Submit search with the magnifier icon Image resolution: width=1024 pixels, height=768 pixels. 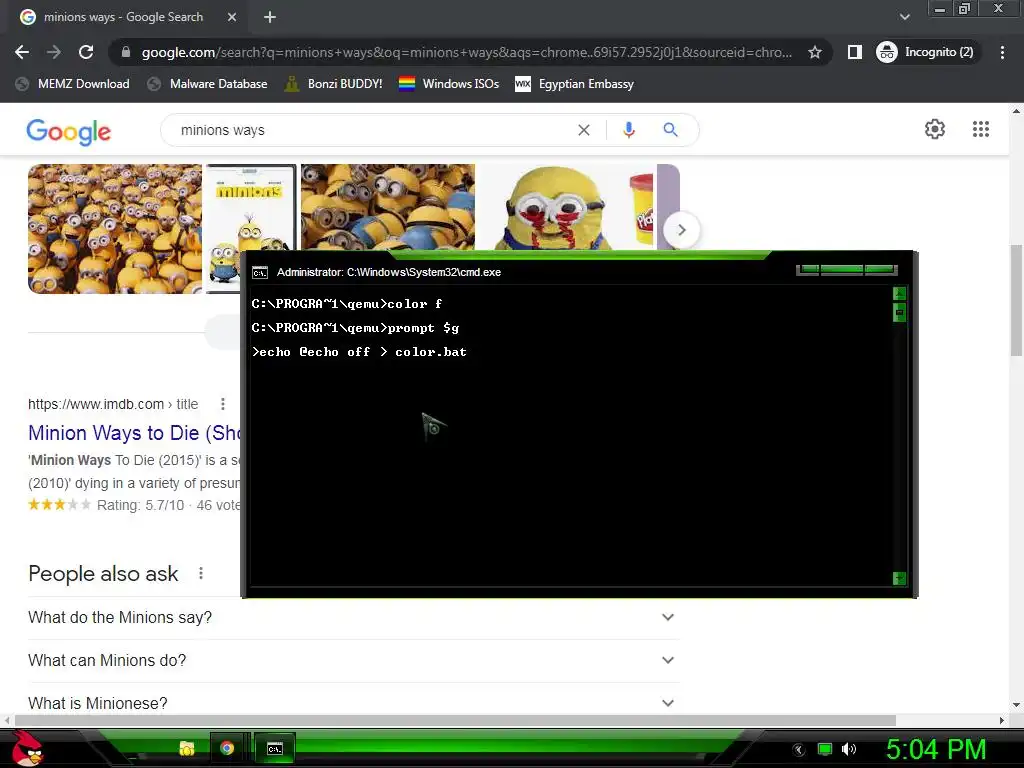click(670, 130)
